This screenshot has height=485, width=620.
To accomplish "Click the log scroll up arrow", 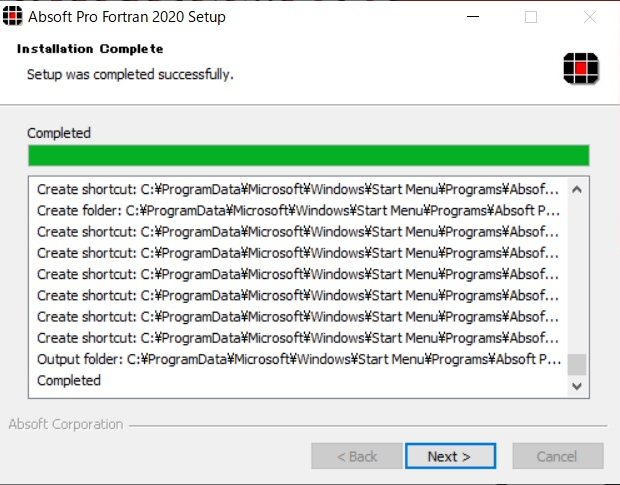I will [577, 189].
